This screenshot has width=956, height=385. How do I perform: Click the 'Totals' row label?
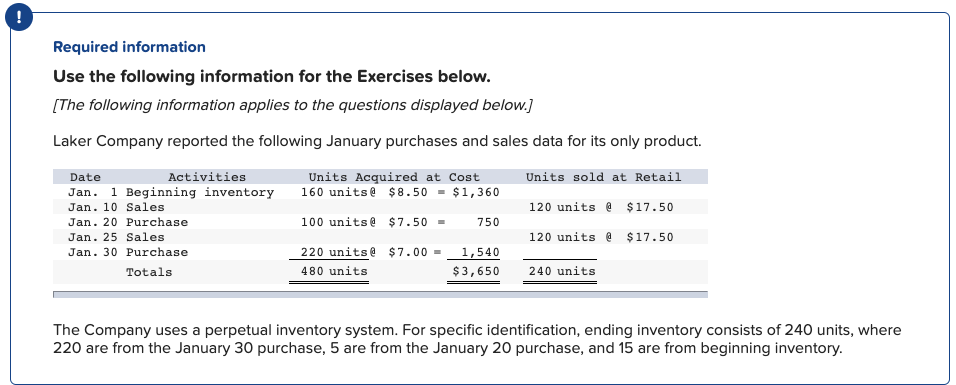click(149, 272)
